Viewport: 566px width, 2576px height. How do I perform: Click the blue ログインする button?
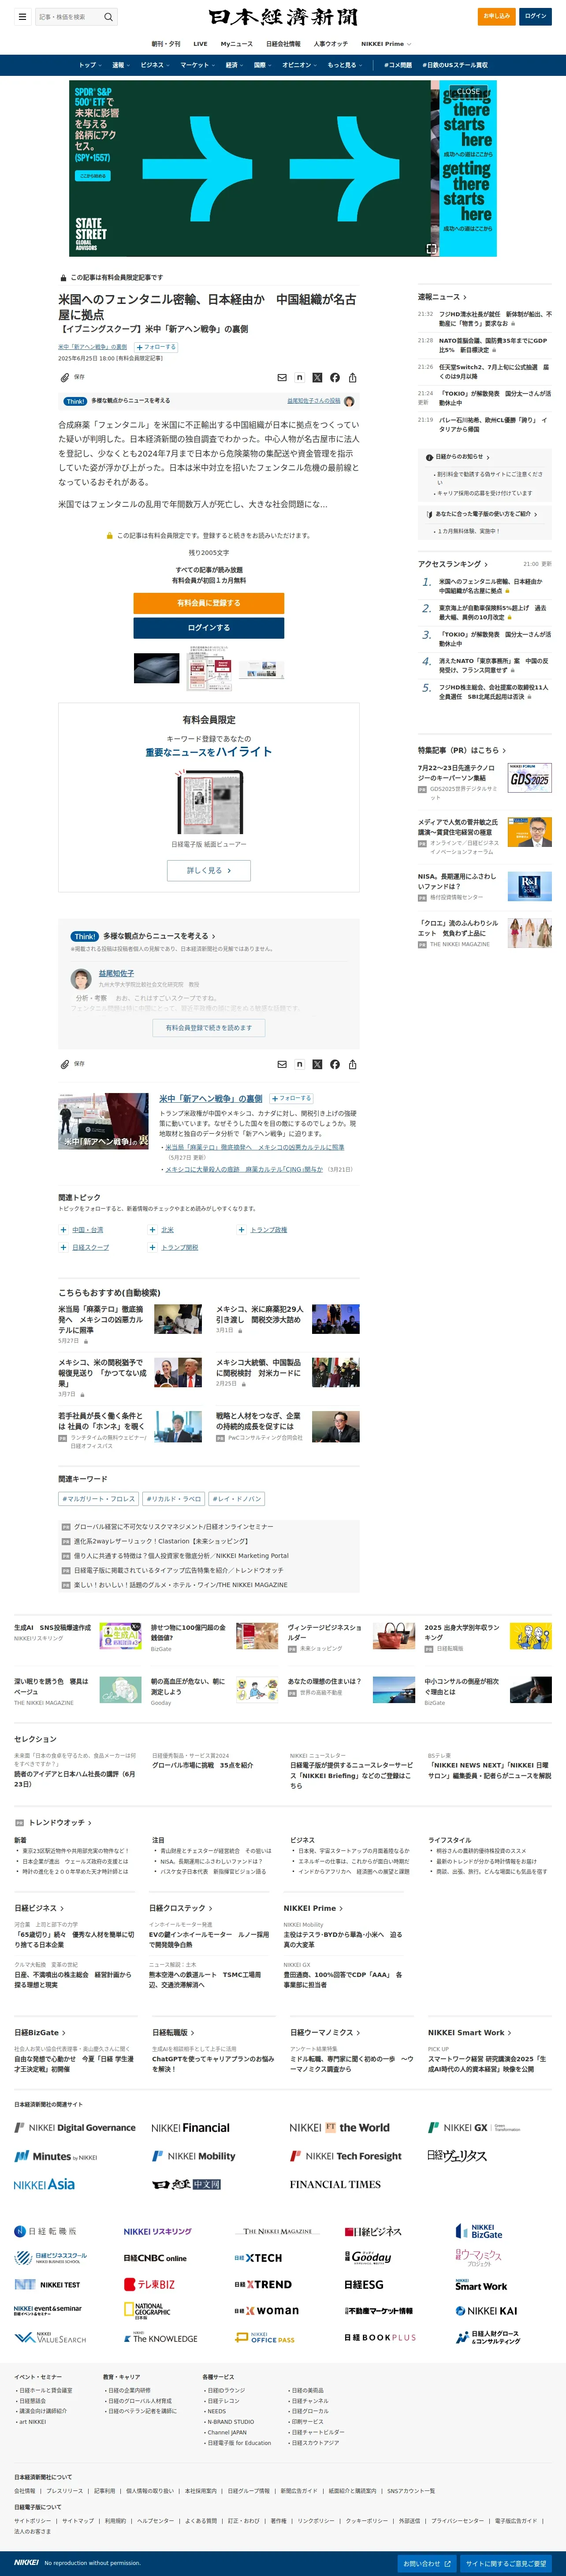click(209, 628)
